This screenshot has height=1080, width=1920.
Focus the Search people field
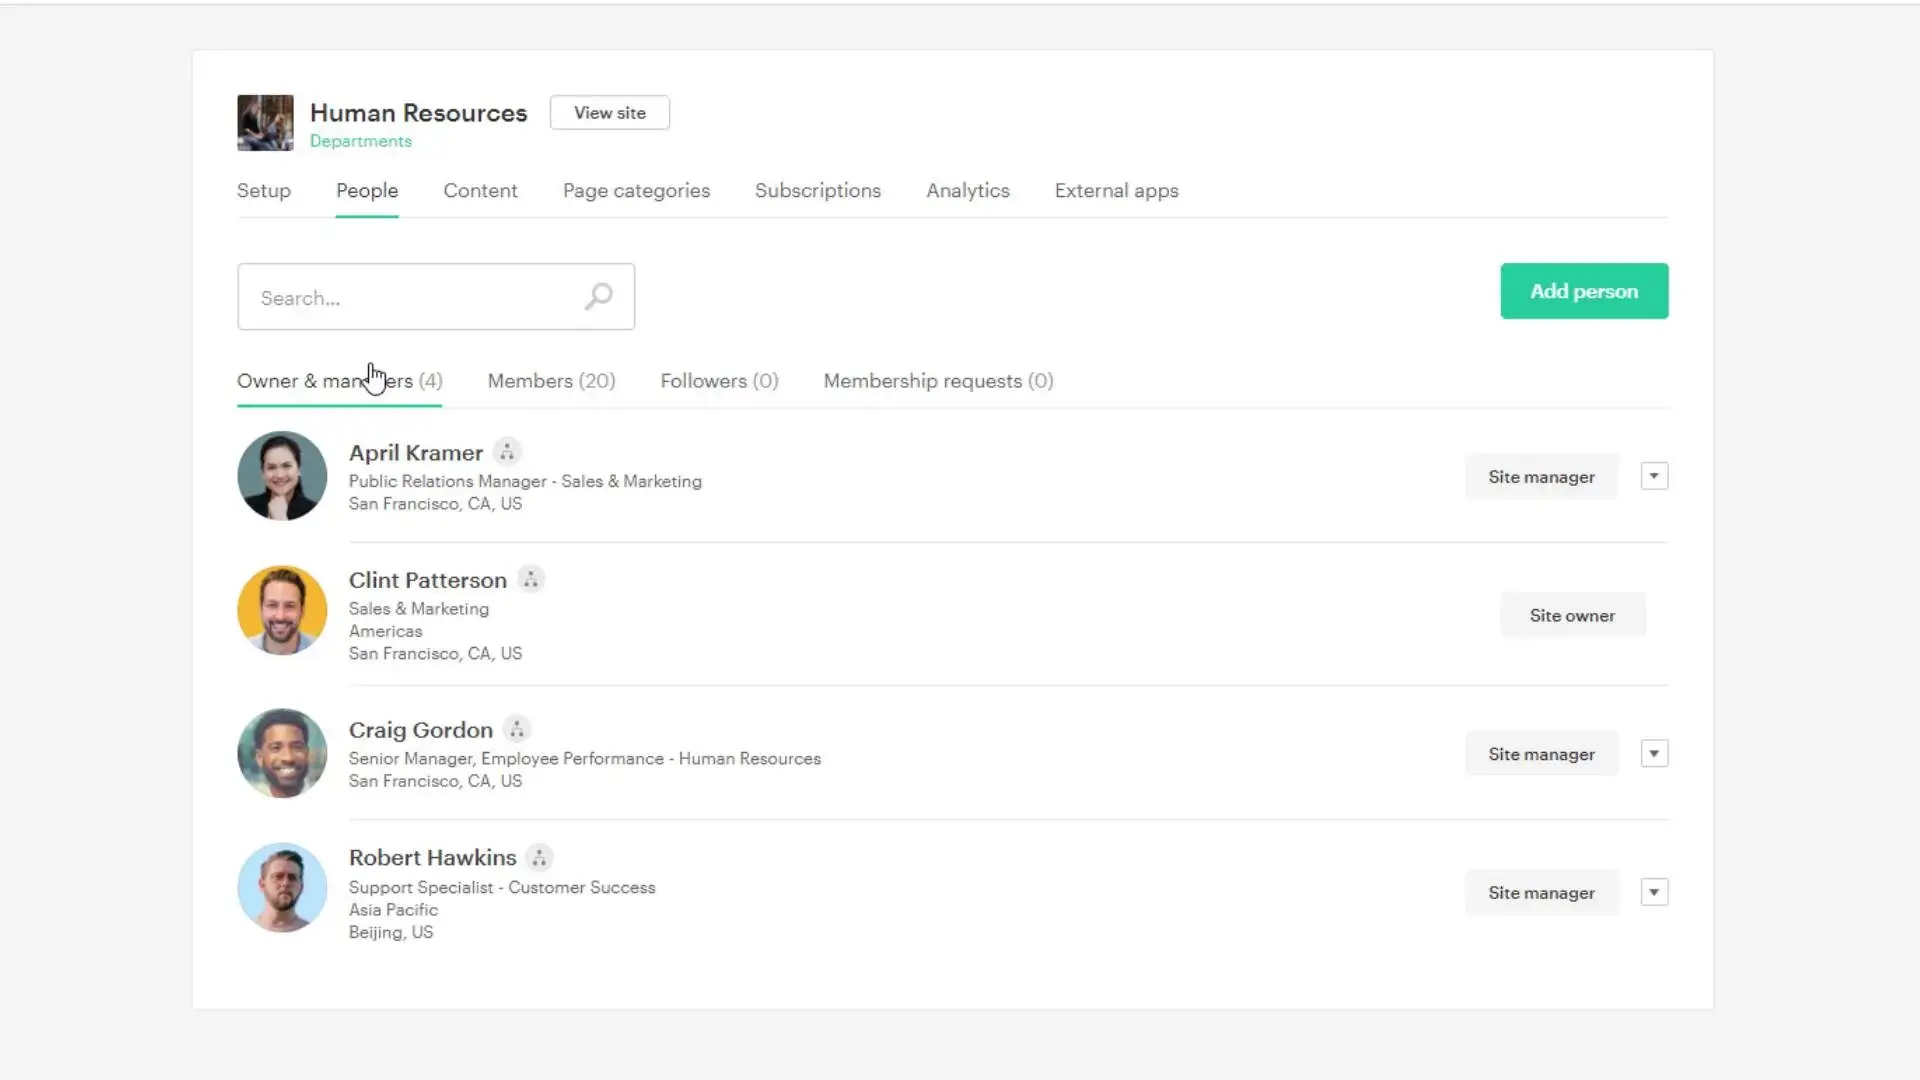(x=436, y=296)
